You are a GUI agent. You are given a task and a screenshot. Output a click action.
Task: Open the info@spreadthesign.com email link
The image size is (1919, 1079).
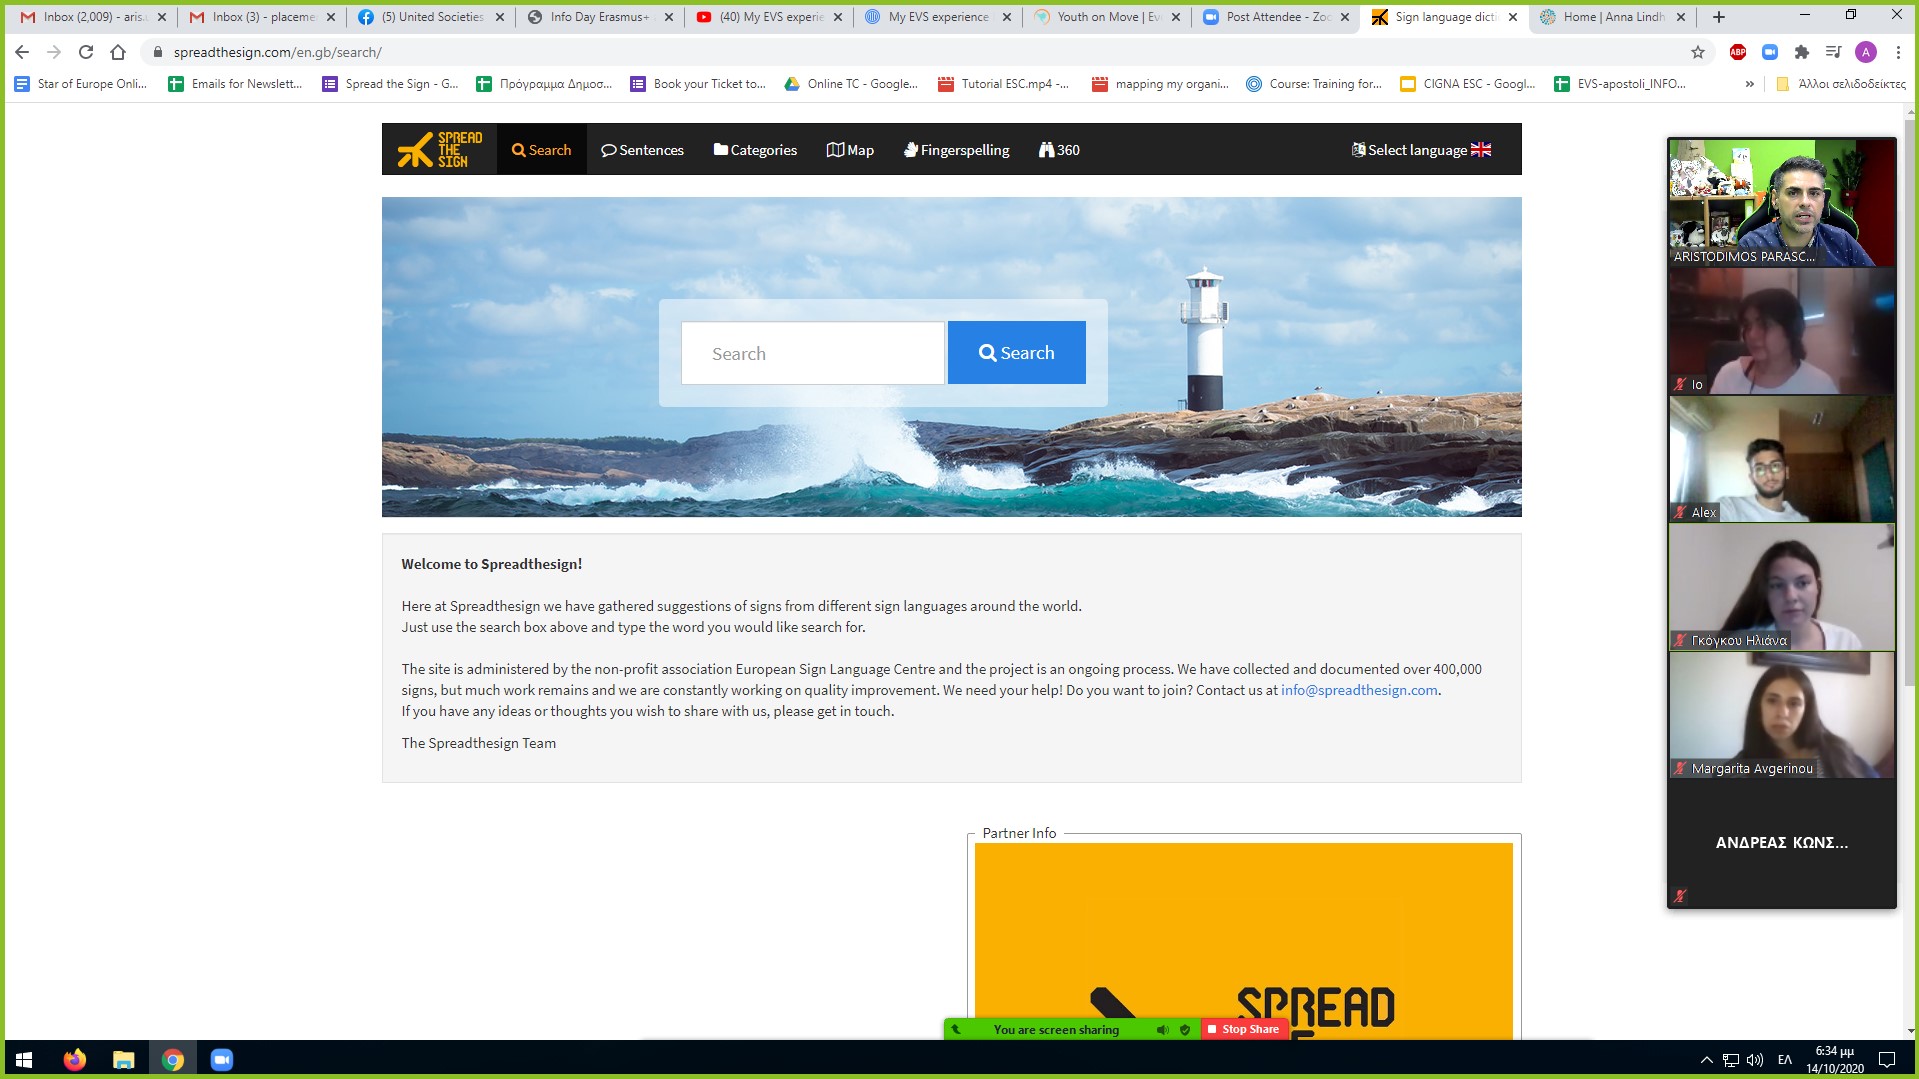pos(1359,690)
